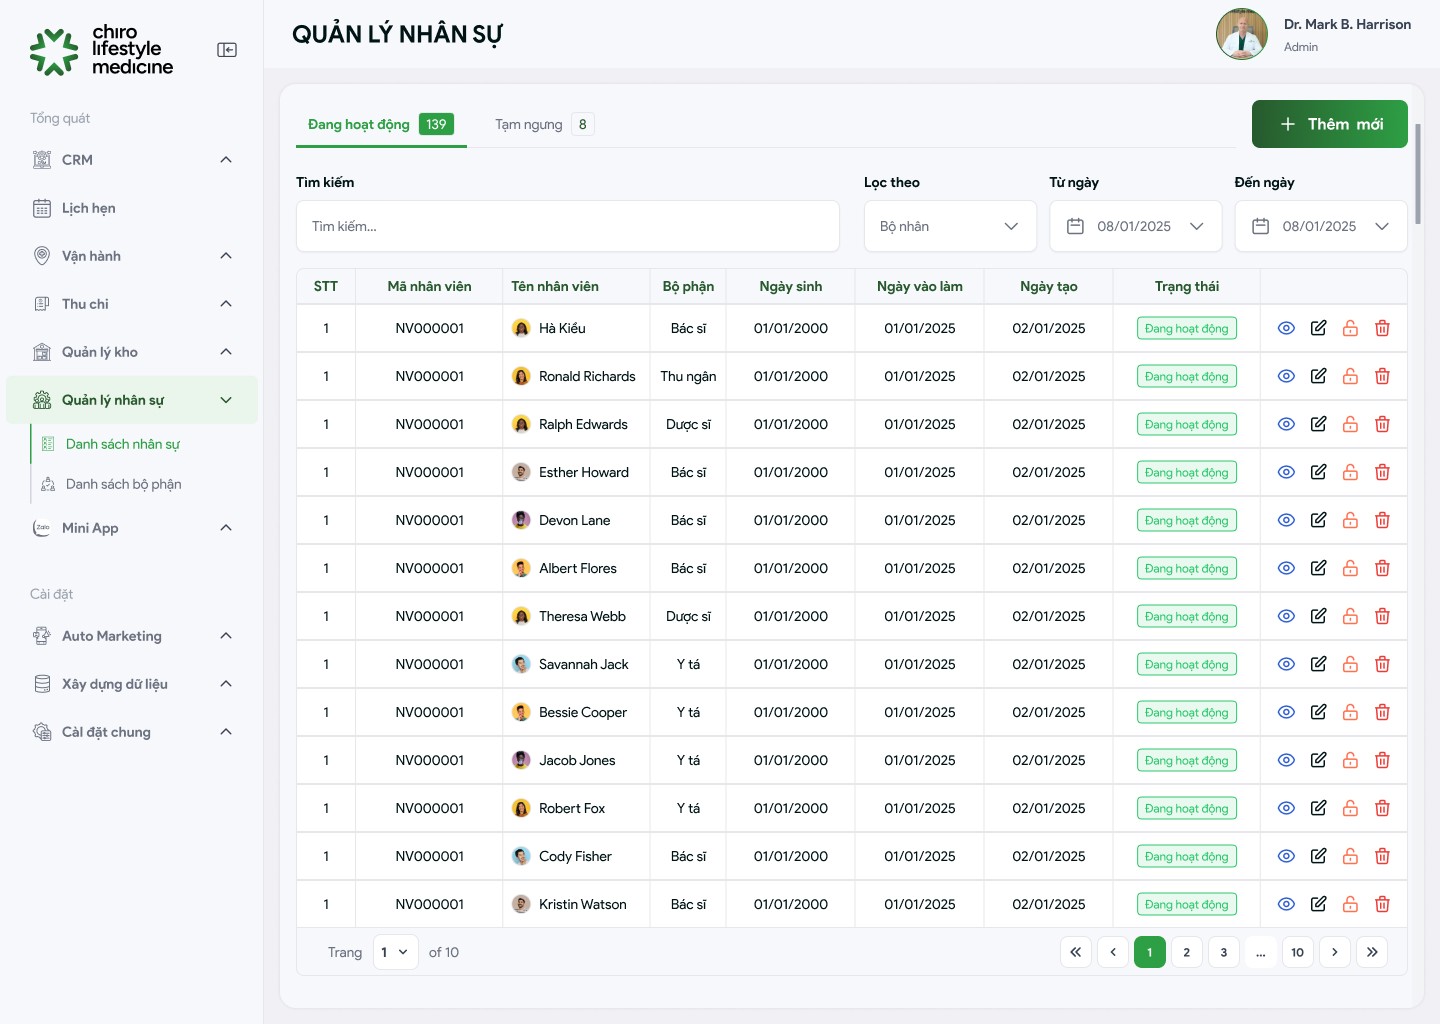Expand the Thu chi menu chevron

click(x=226, y=304)
